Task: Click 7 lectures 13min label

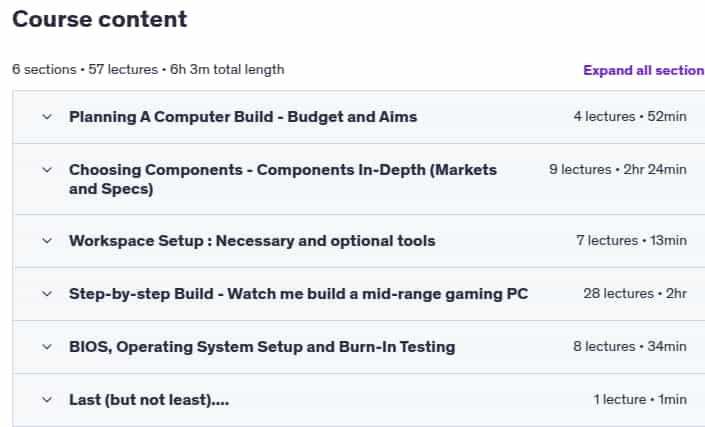Action: [x=631, y=241]
